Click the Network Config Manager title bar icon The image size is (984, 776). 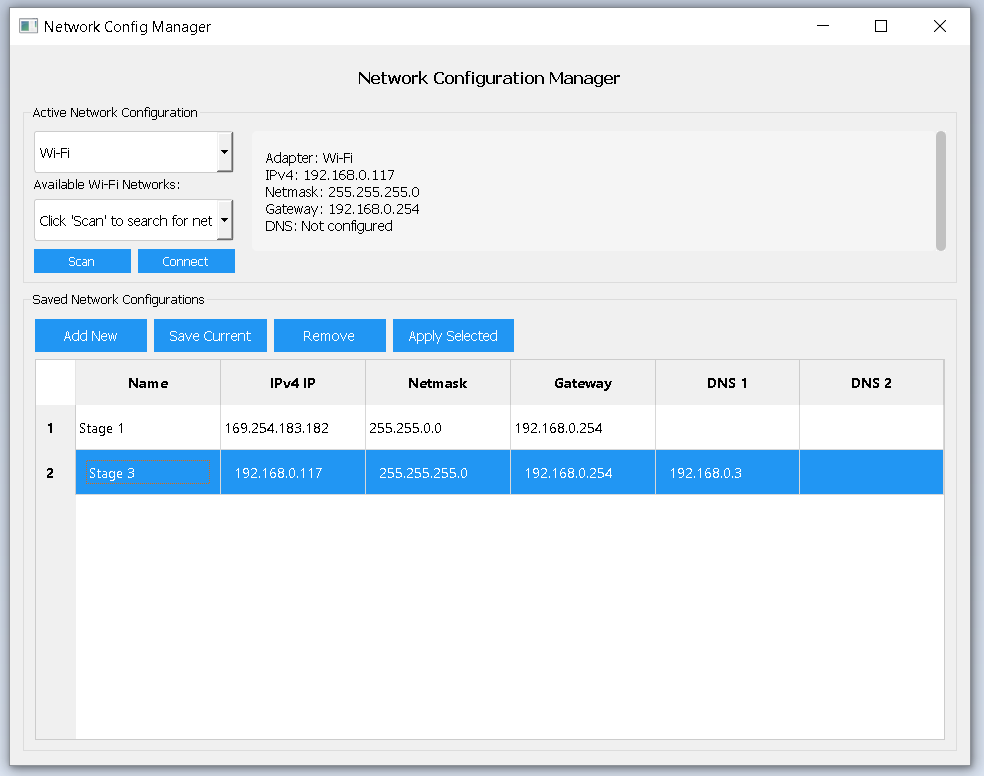click(28, 26)
